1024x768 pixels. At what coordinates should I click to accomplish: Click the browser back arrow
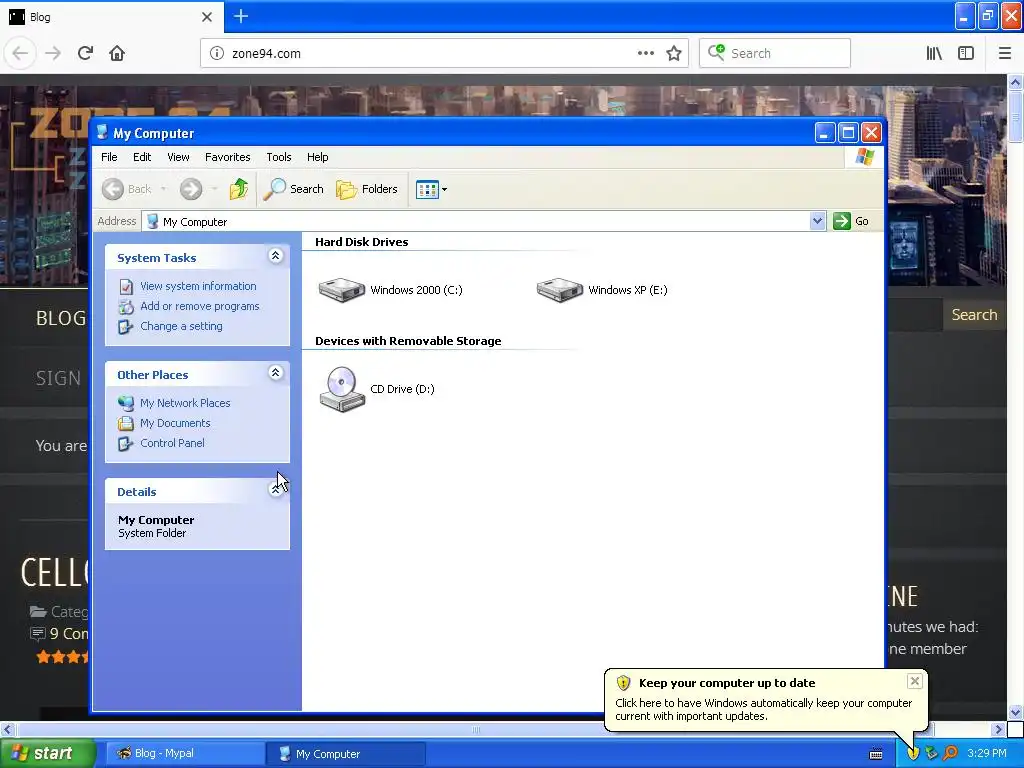[x=20, y=54]
